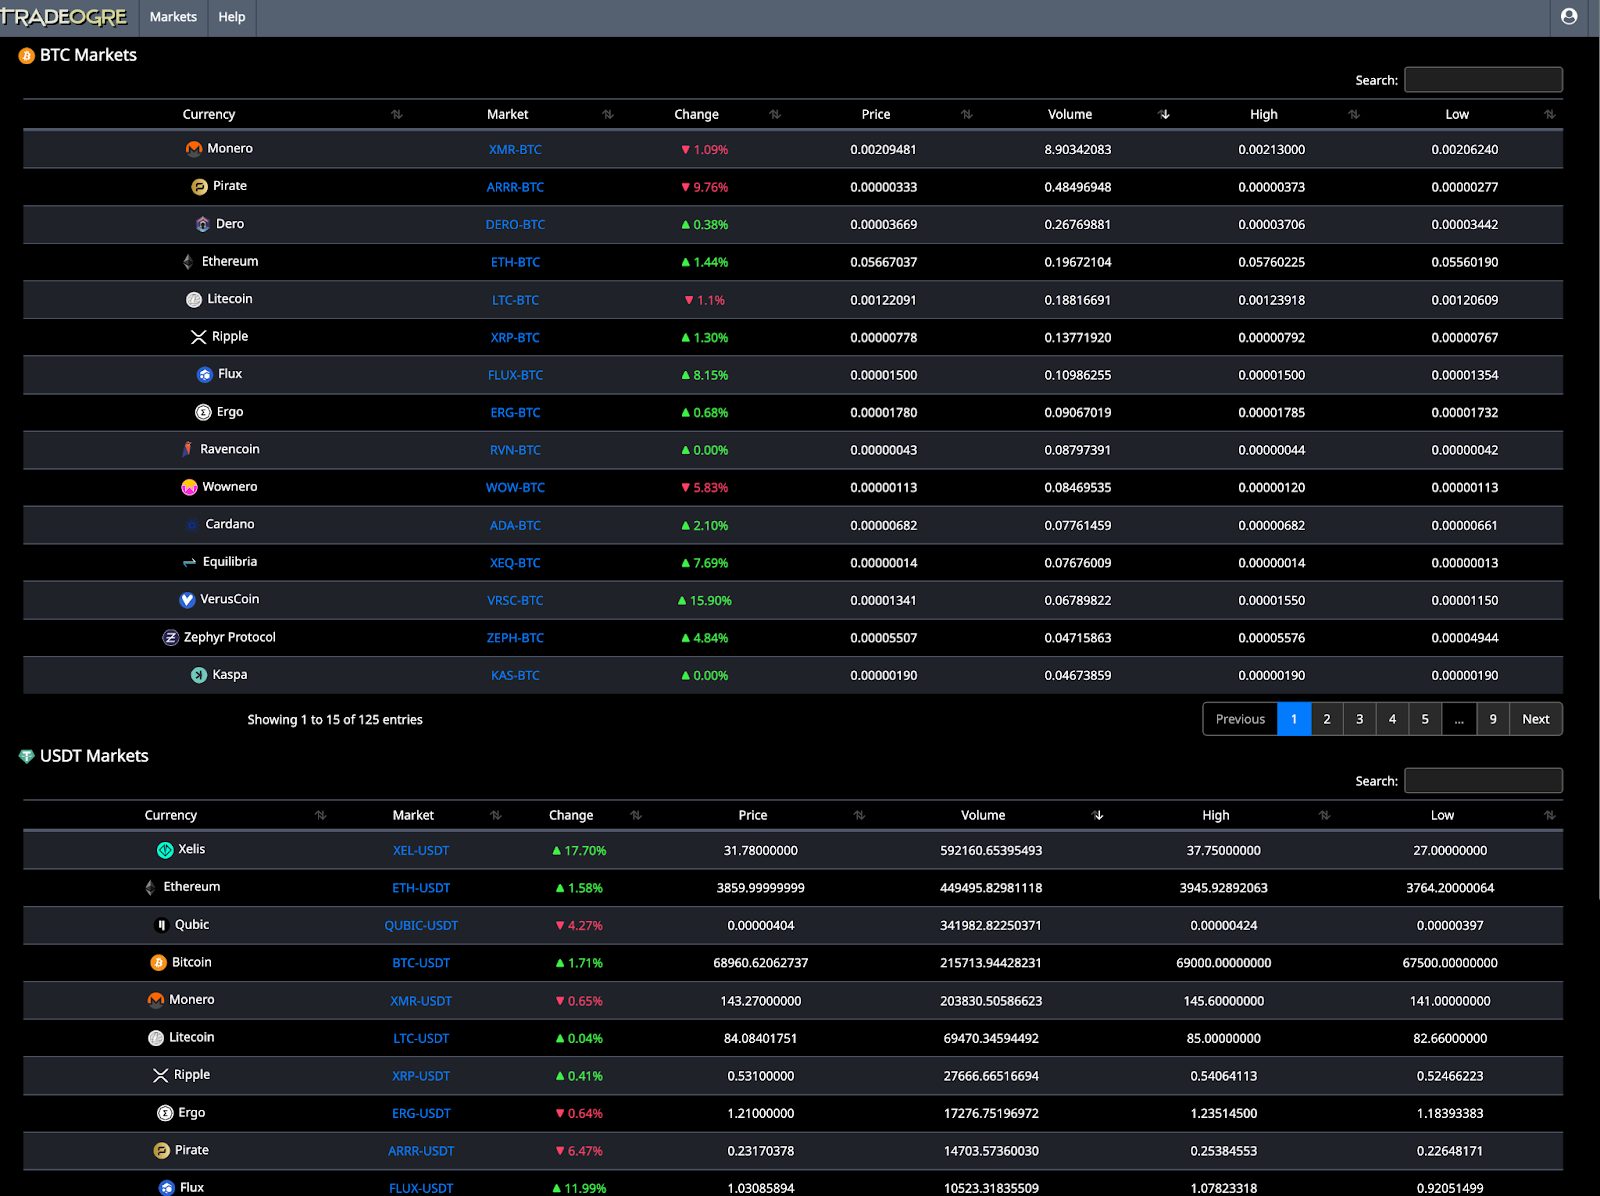Go to page 9 of BTC Markets
The height and width of the screenshot is (1196, 1600).
[x=1493, y=719]
